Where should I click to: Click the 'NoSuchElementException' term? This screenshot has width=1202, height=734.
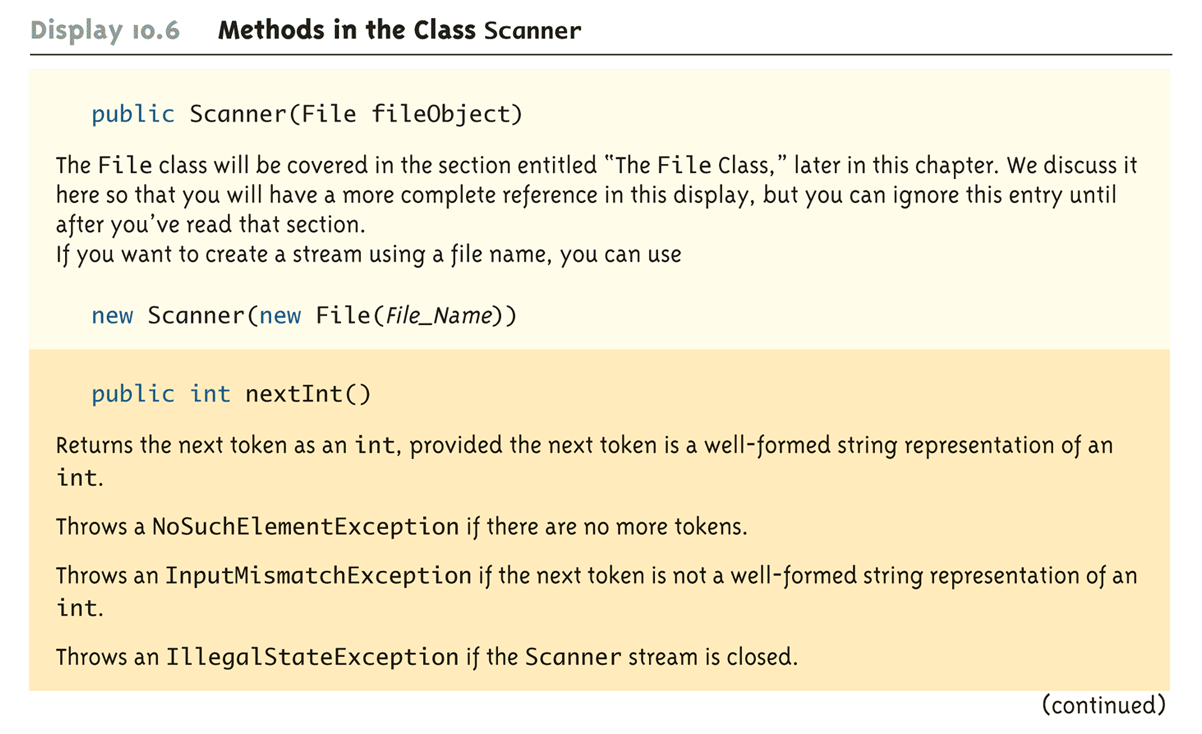pos(305,526)
